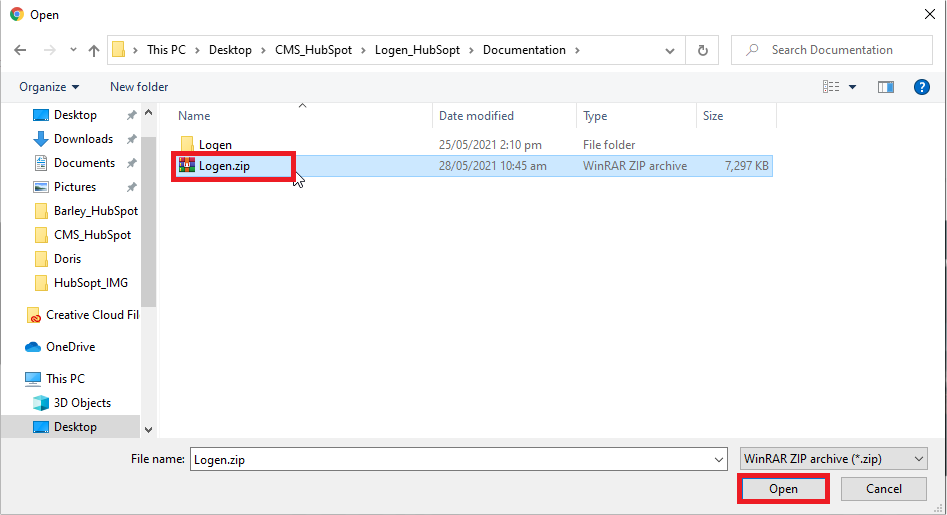Open the file type filter dropdown
947x515 pixels.
coord(833,459)
